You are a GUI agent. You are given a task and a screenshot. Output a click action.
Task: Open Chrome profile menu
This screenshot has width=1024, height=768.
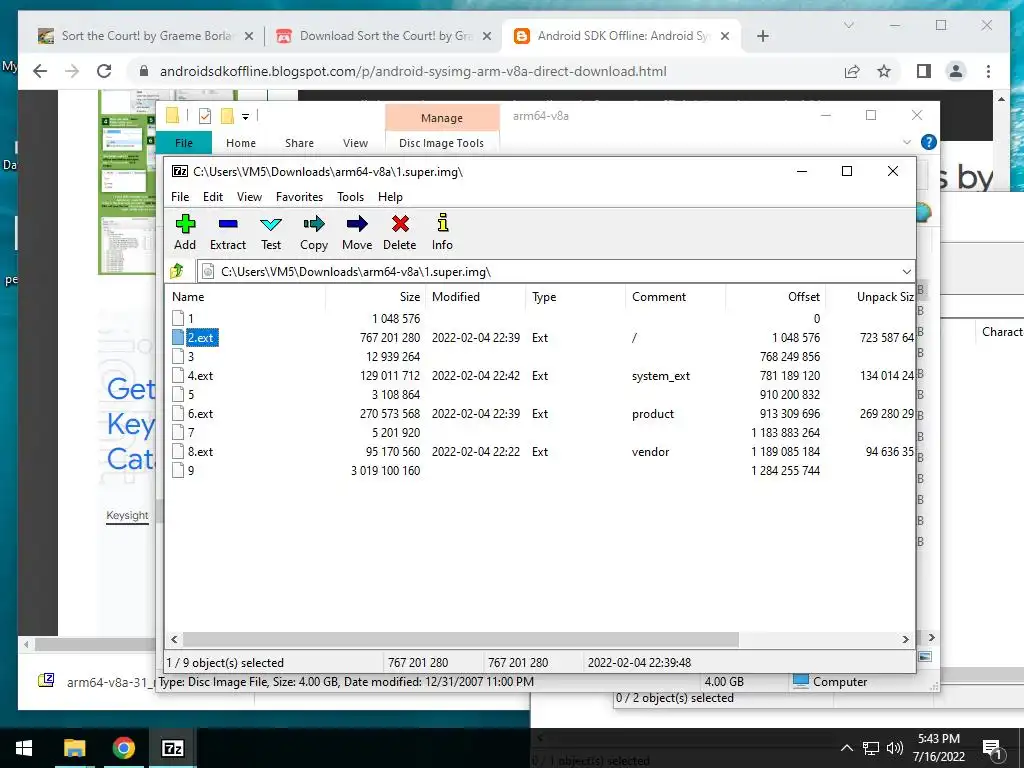[955, 71]
